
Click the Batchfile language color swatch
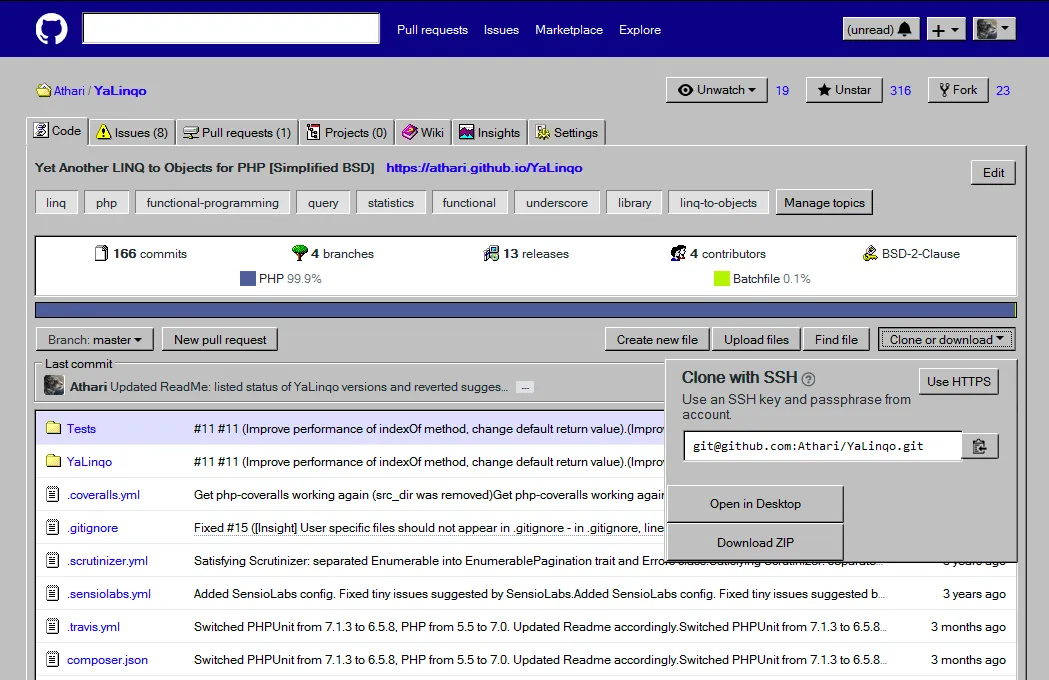(722, 278)
